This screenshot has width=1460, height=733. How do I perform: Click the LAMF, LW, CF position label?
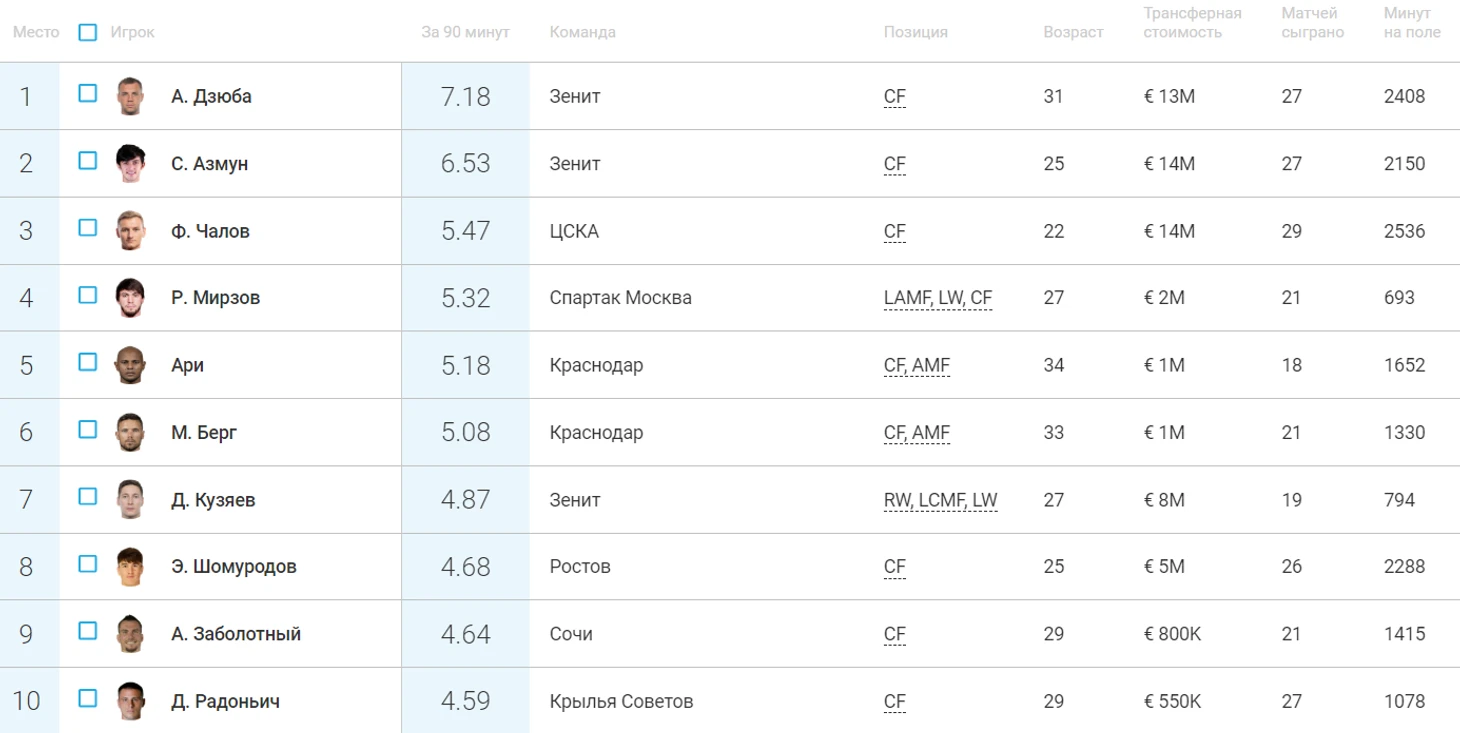point(937,298)
